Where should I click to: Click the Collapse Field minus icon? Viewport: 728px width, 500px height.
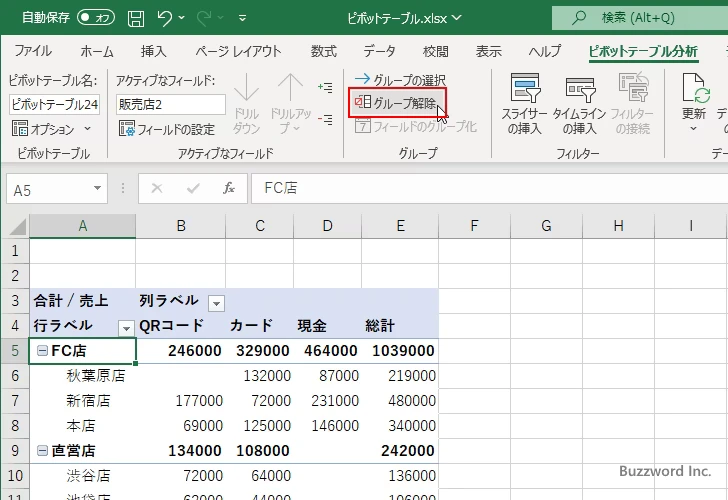point(325,120)
